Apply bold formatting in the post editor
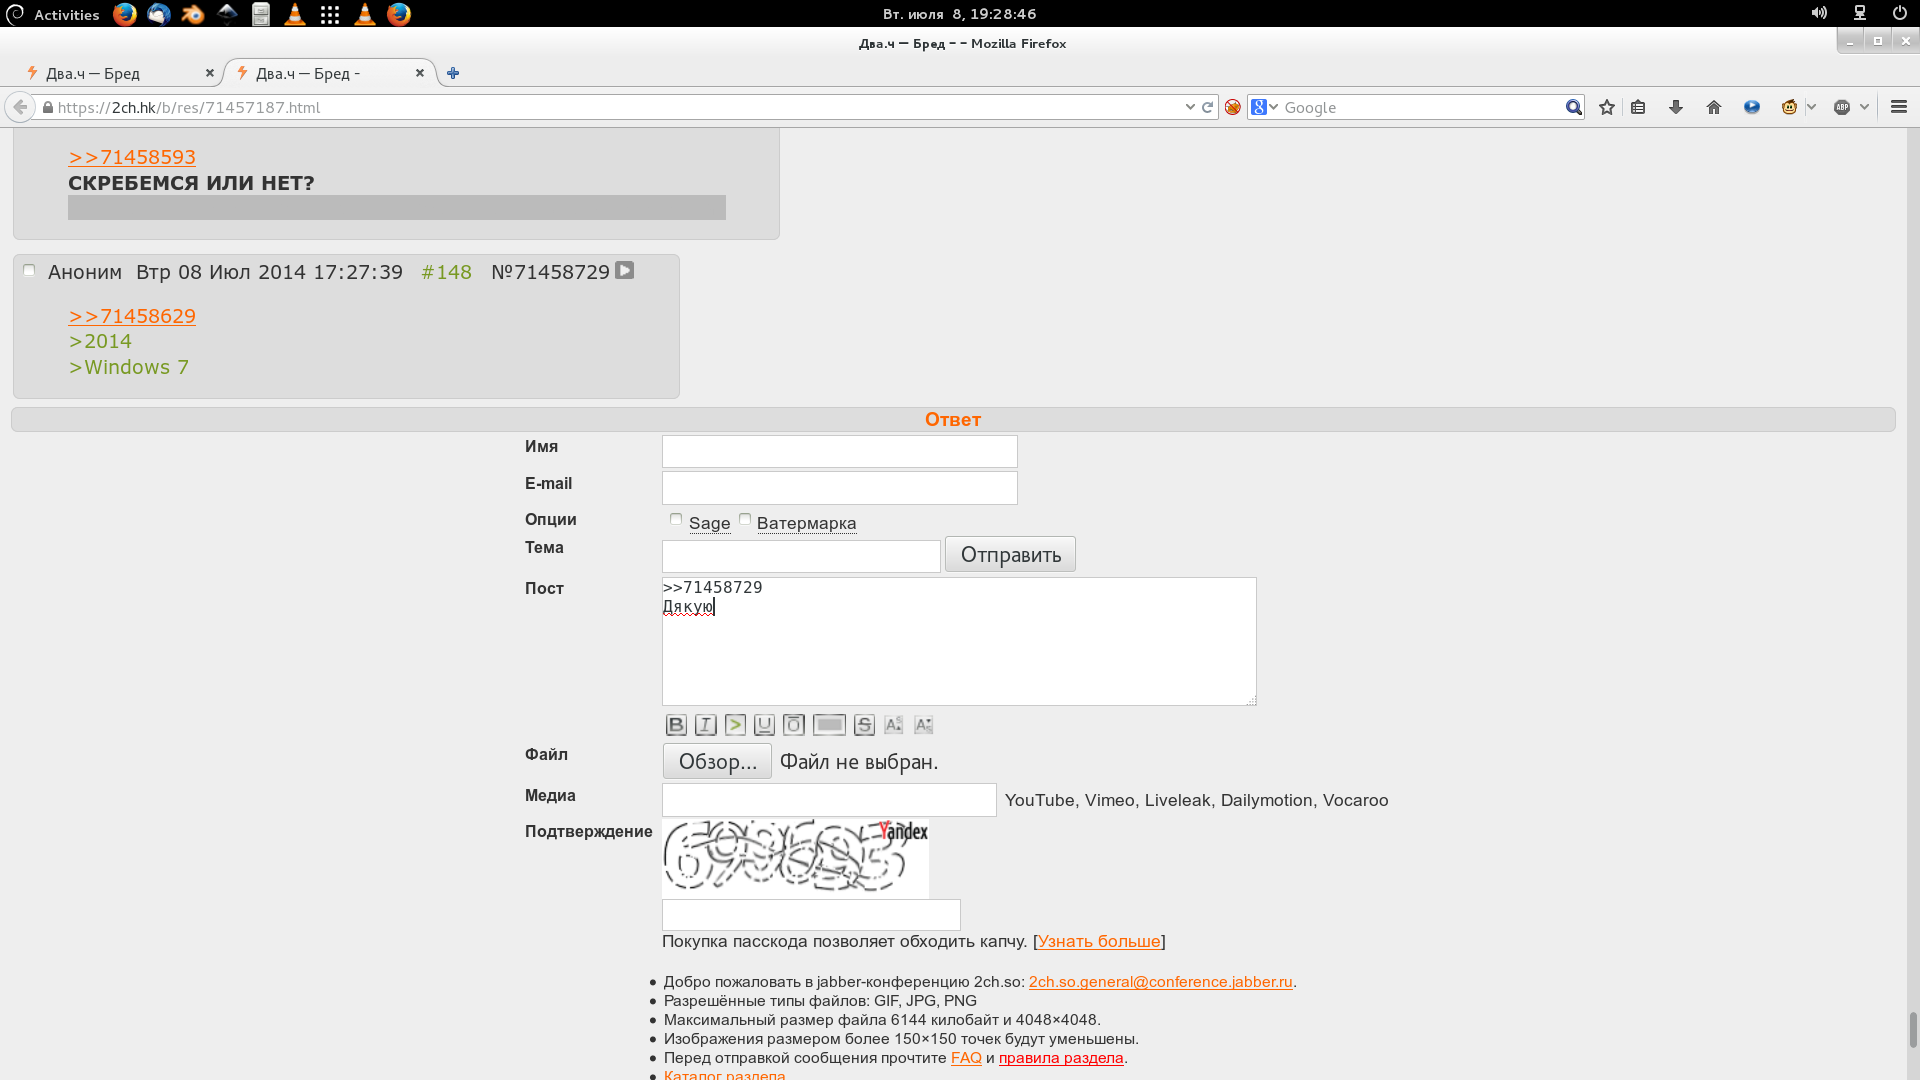 (676, 725)
